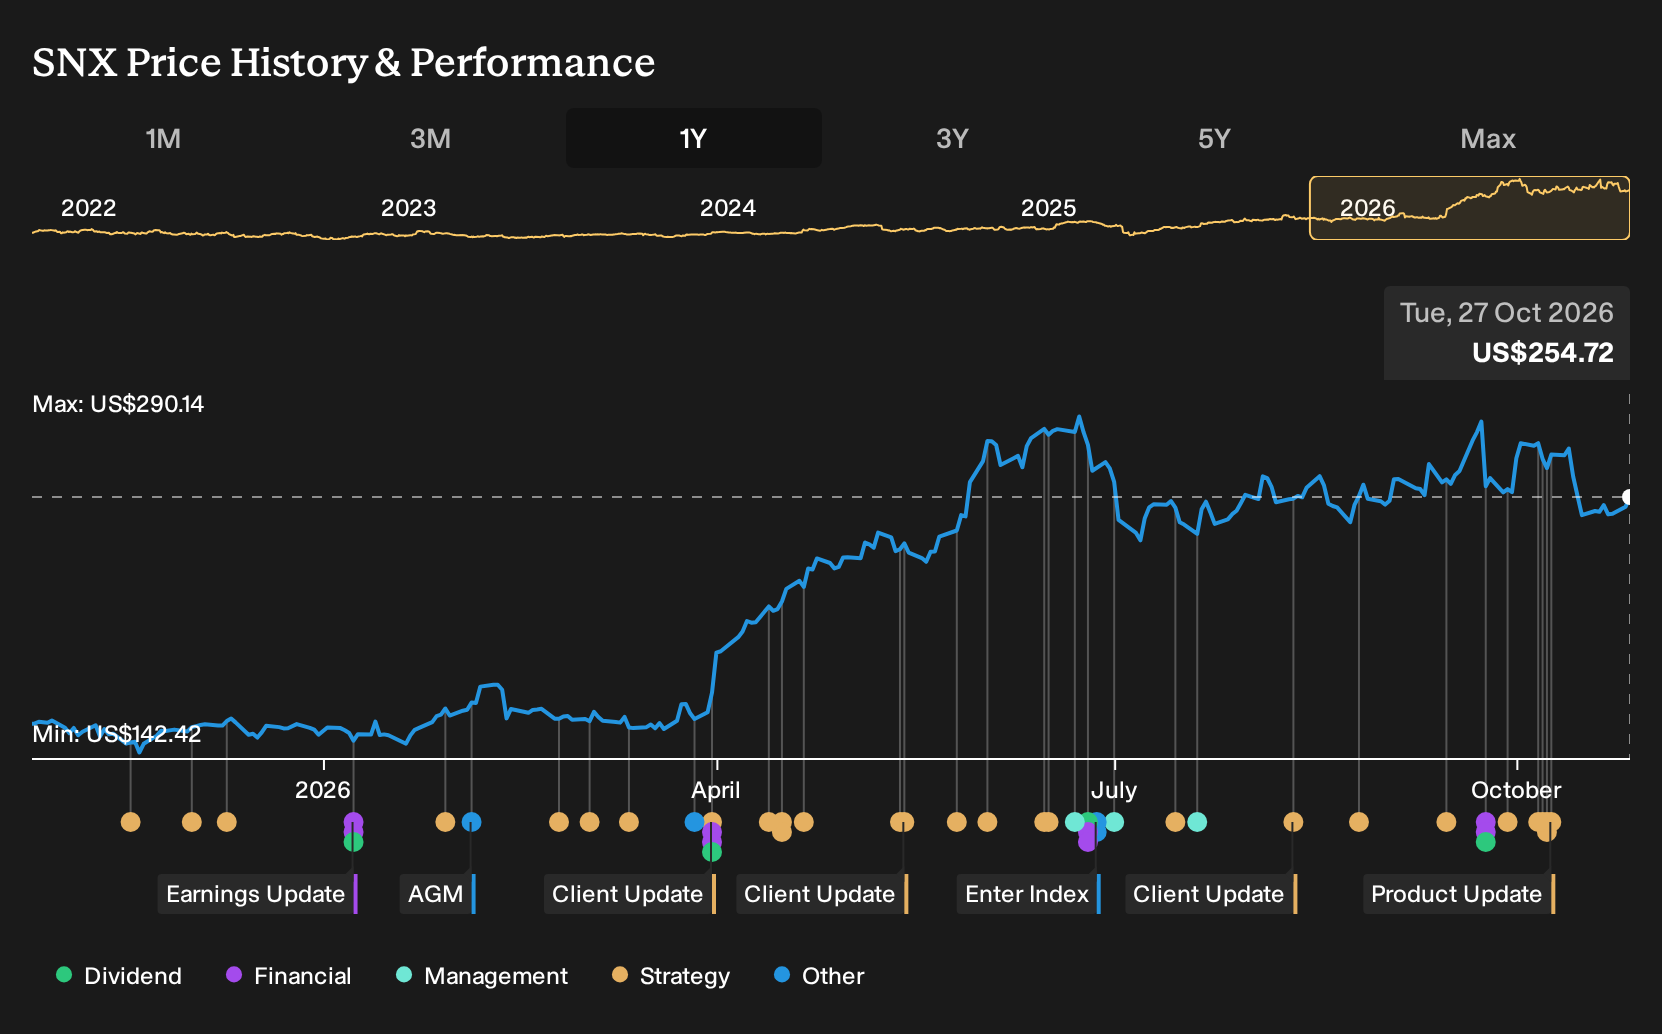Select the 3M time range tab

click(x=430, y=138)
